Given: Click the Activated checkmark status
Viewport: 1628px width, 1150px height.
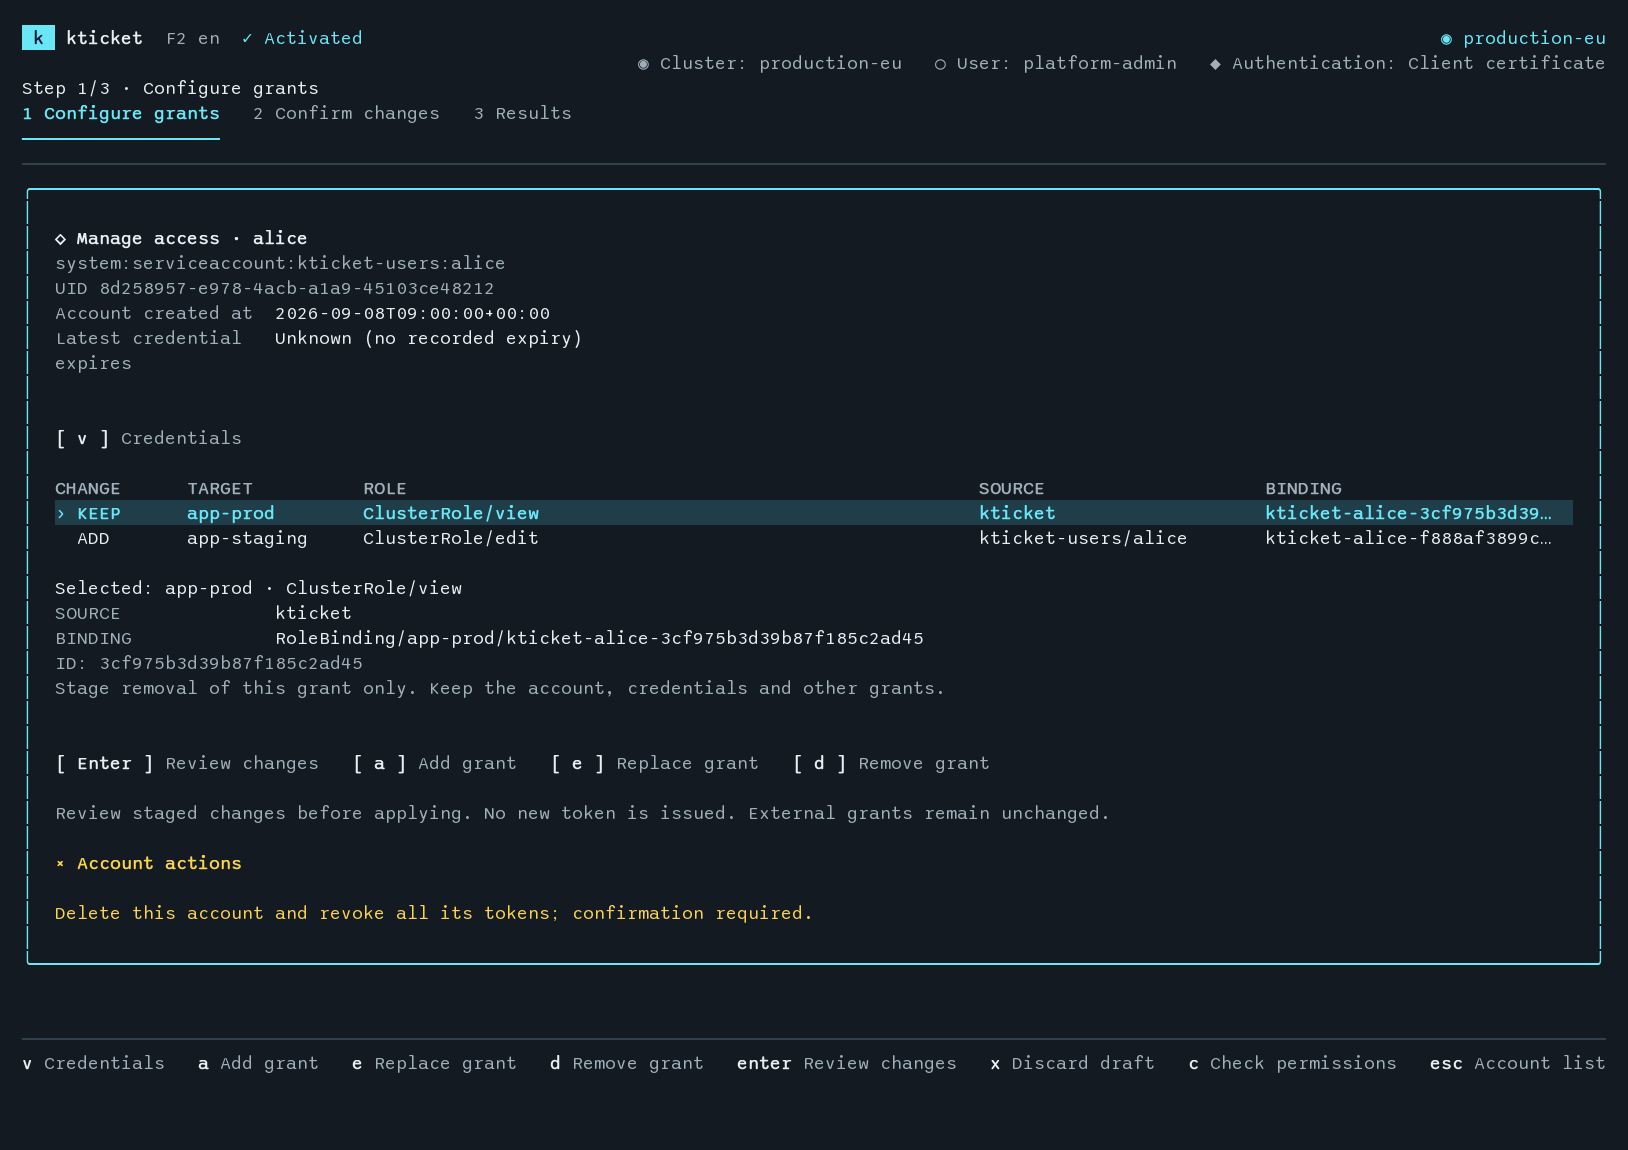Looking at the screenshot, I should pyautogui.click(x=302, y=38).
